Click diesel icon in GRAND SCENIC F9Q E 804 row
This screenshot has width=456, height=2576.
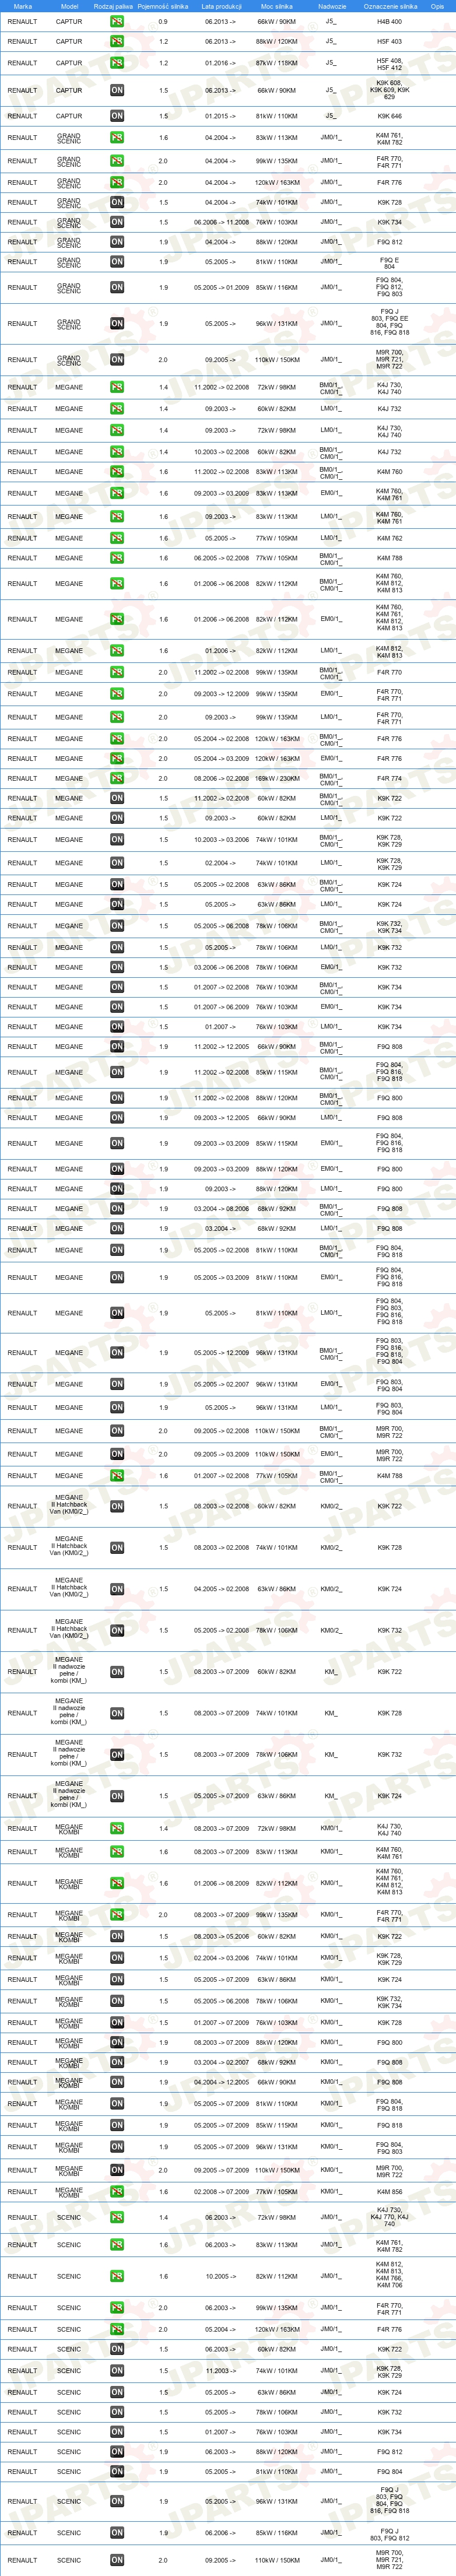[117, 262]
